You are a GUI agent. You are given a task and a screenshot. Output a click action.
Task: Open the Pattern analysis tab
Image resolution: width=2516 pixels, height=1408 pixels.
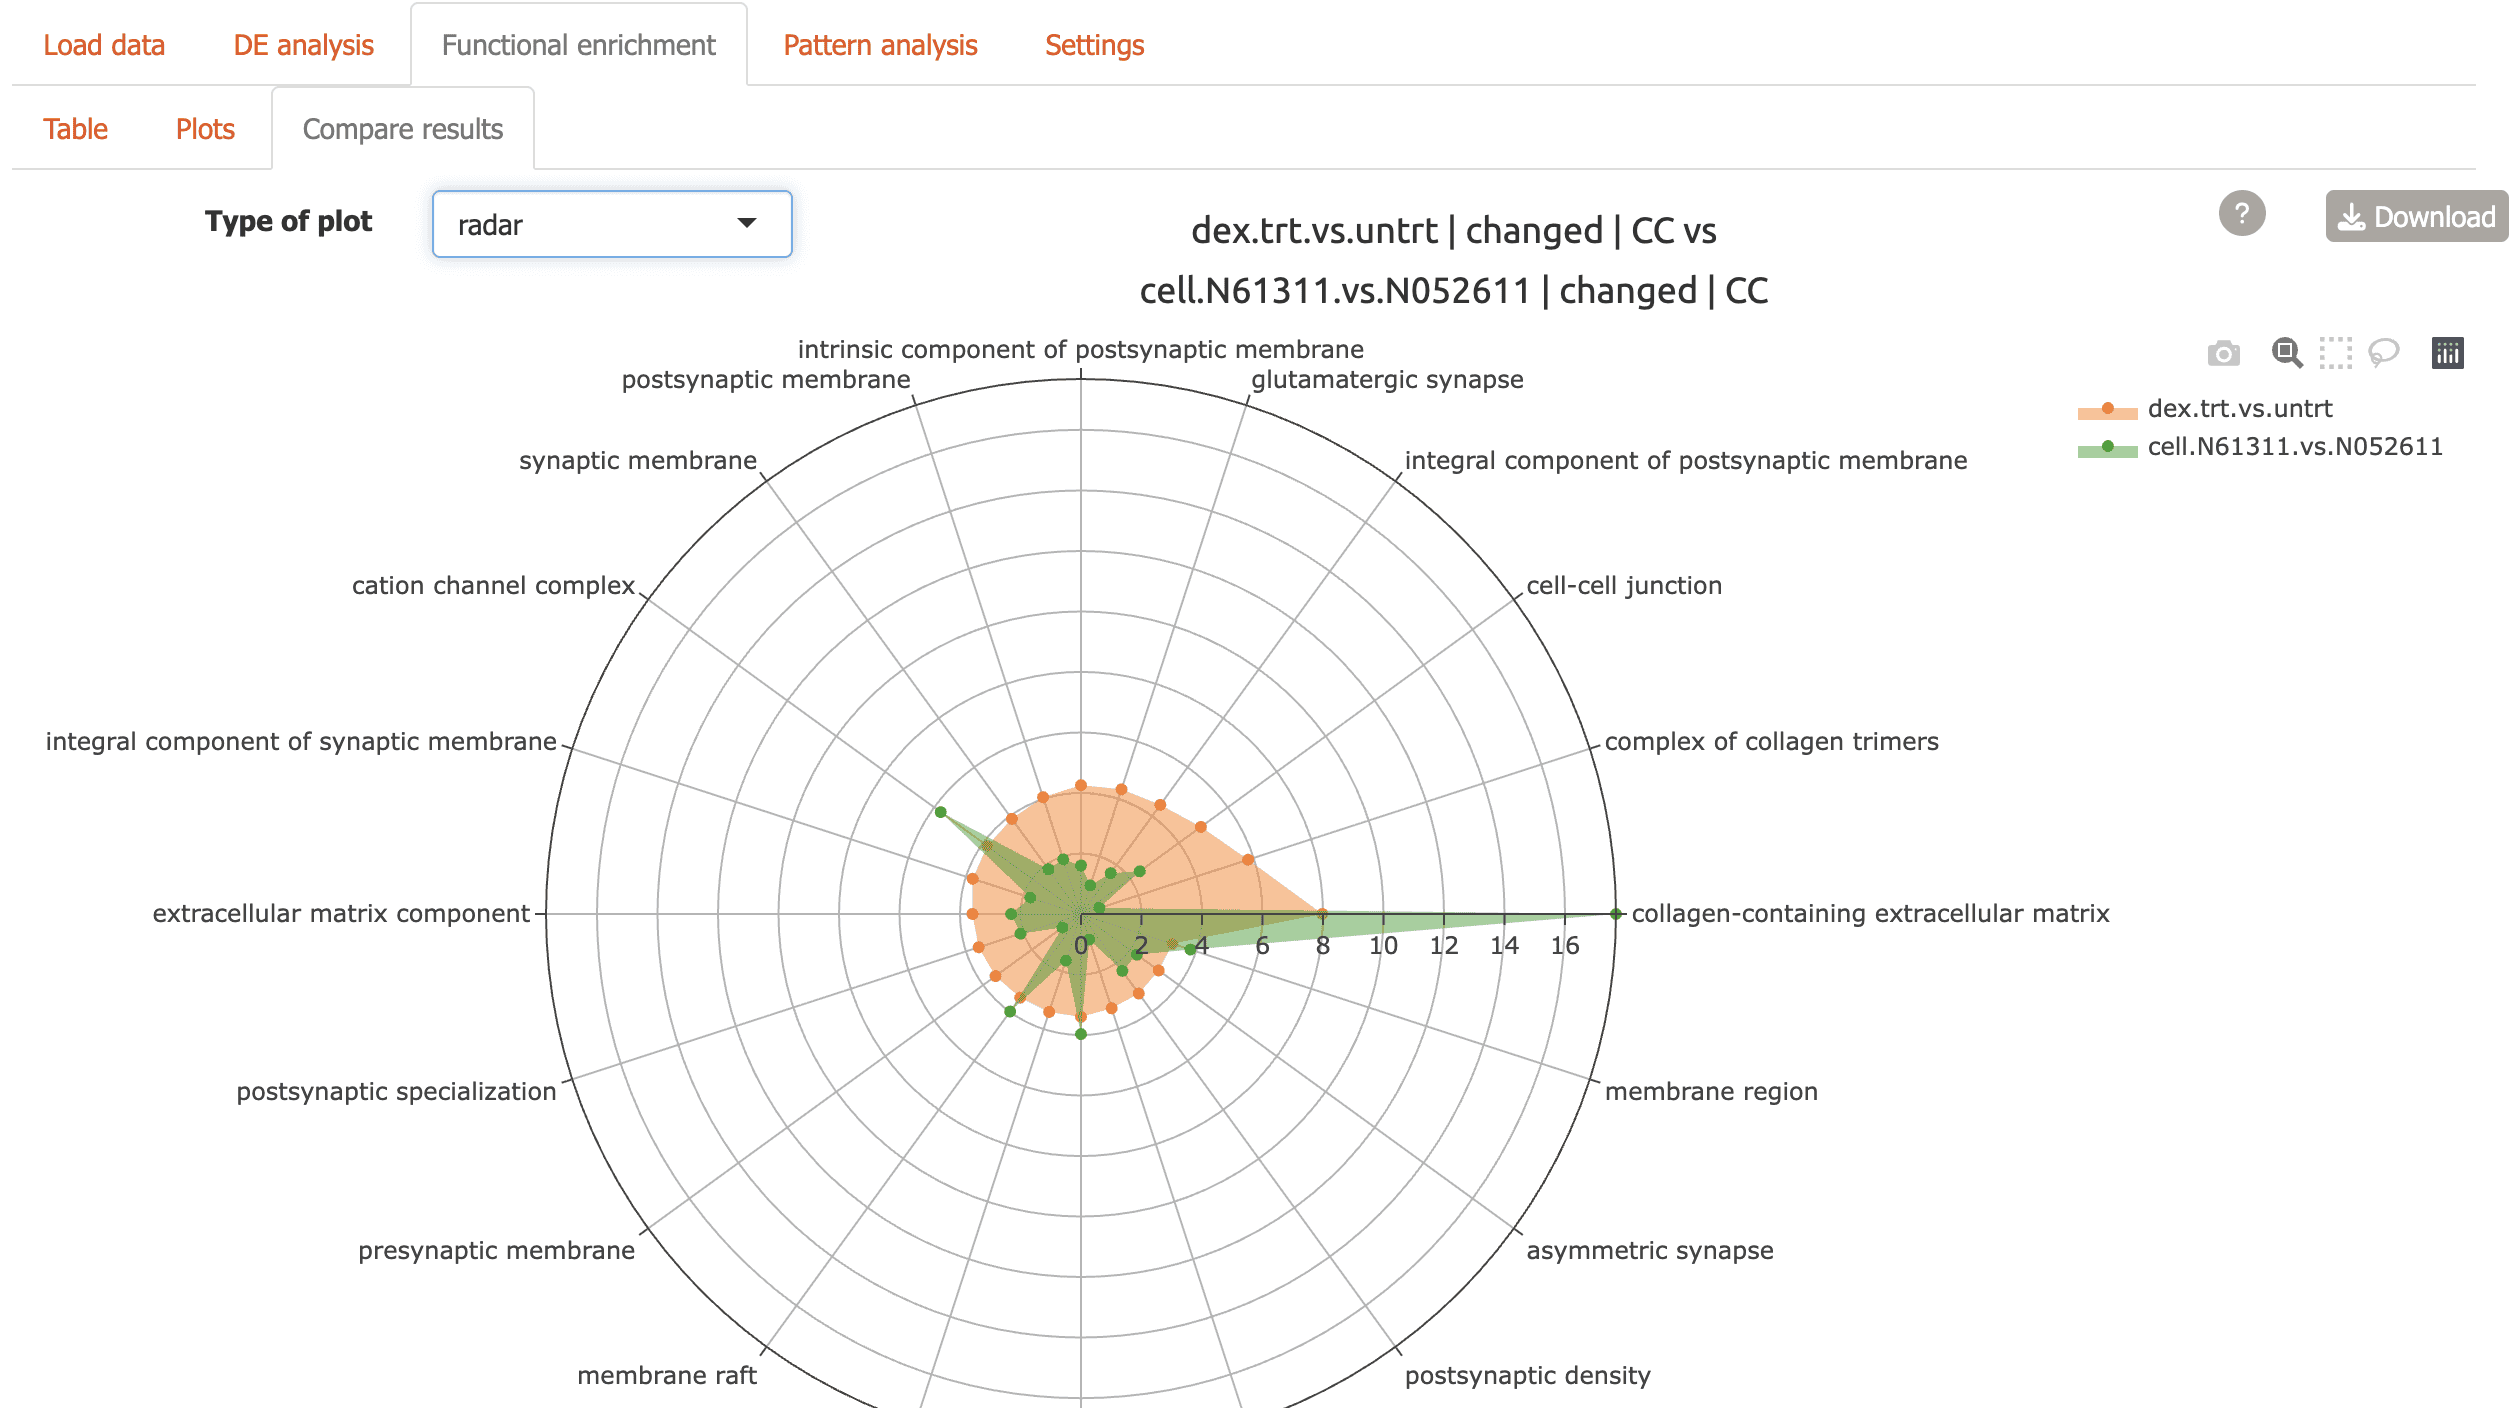pos(880,45)
